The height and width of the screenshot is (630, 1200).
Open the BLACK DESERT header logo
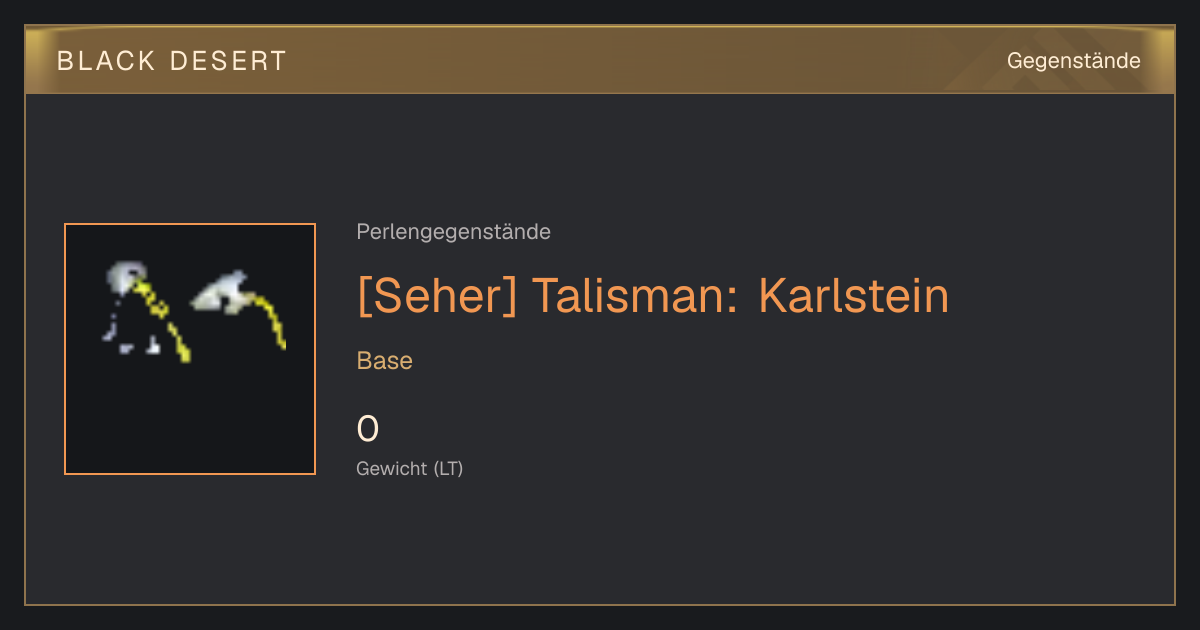coord(172,61)
